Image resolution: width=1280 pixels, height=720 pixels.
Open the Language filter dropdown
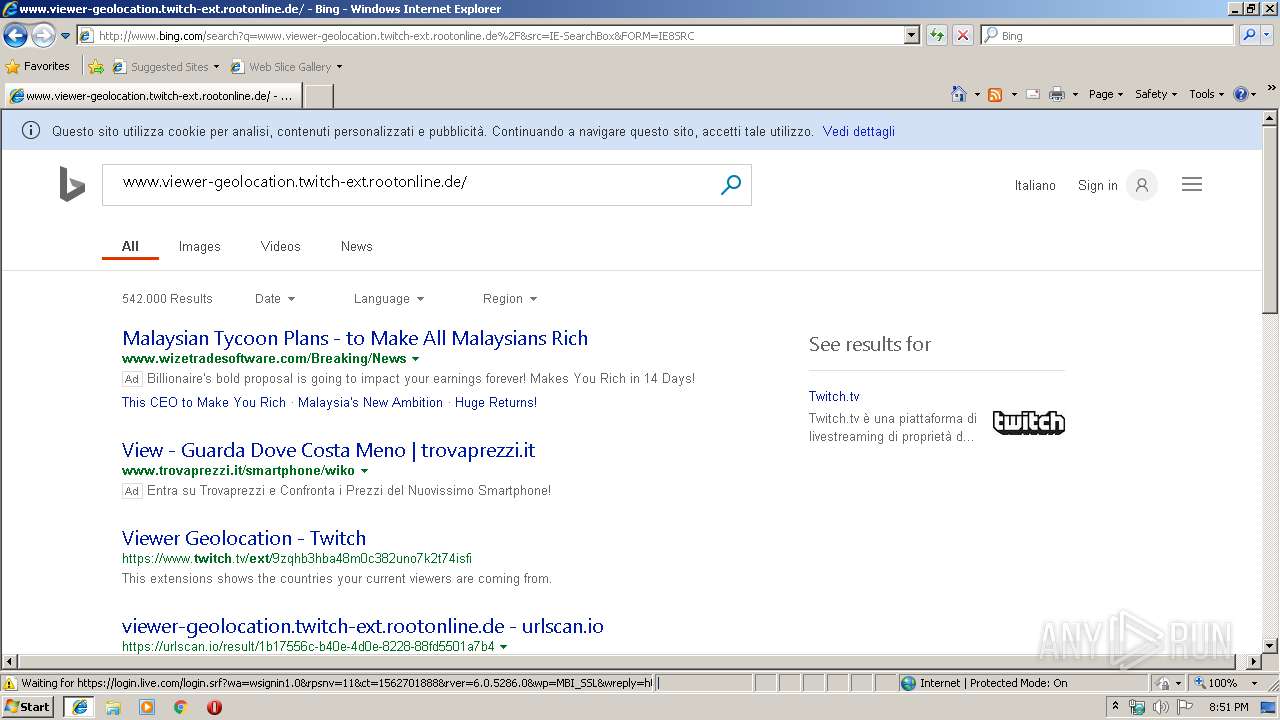coord(389,299)
